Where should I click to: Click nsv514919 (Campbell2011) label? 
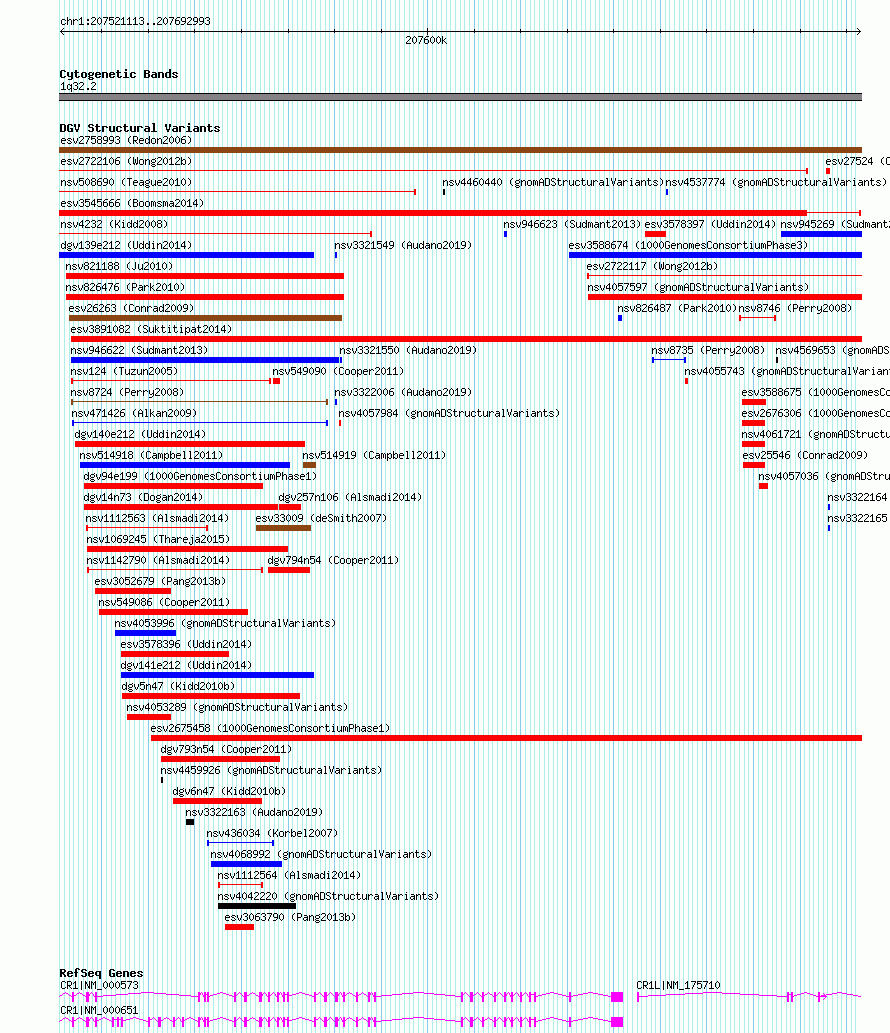[374, 457]
